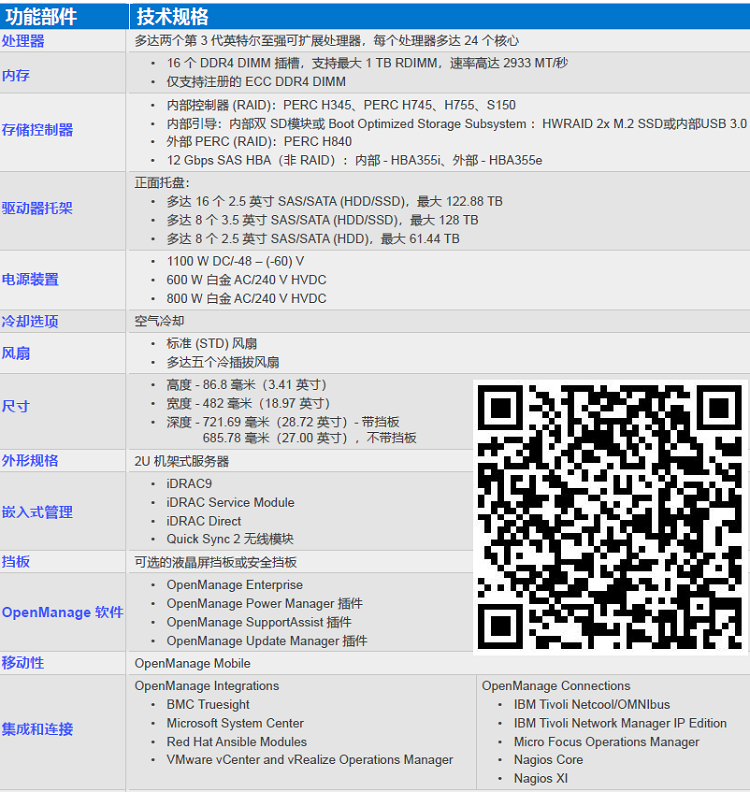Click the 冷却选项 row label
Image resolution: width=750 pixels, height=792 pixels.
coord(30,321)
